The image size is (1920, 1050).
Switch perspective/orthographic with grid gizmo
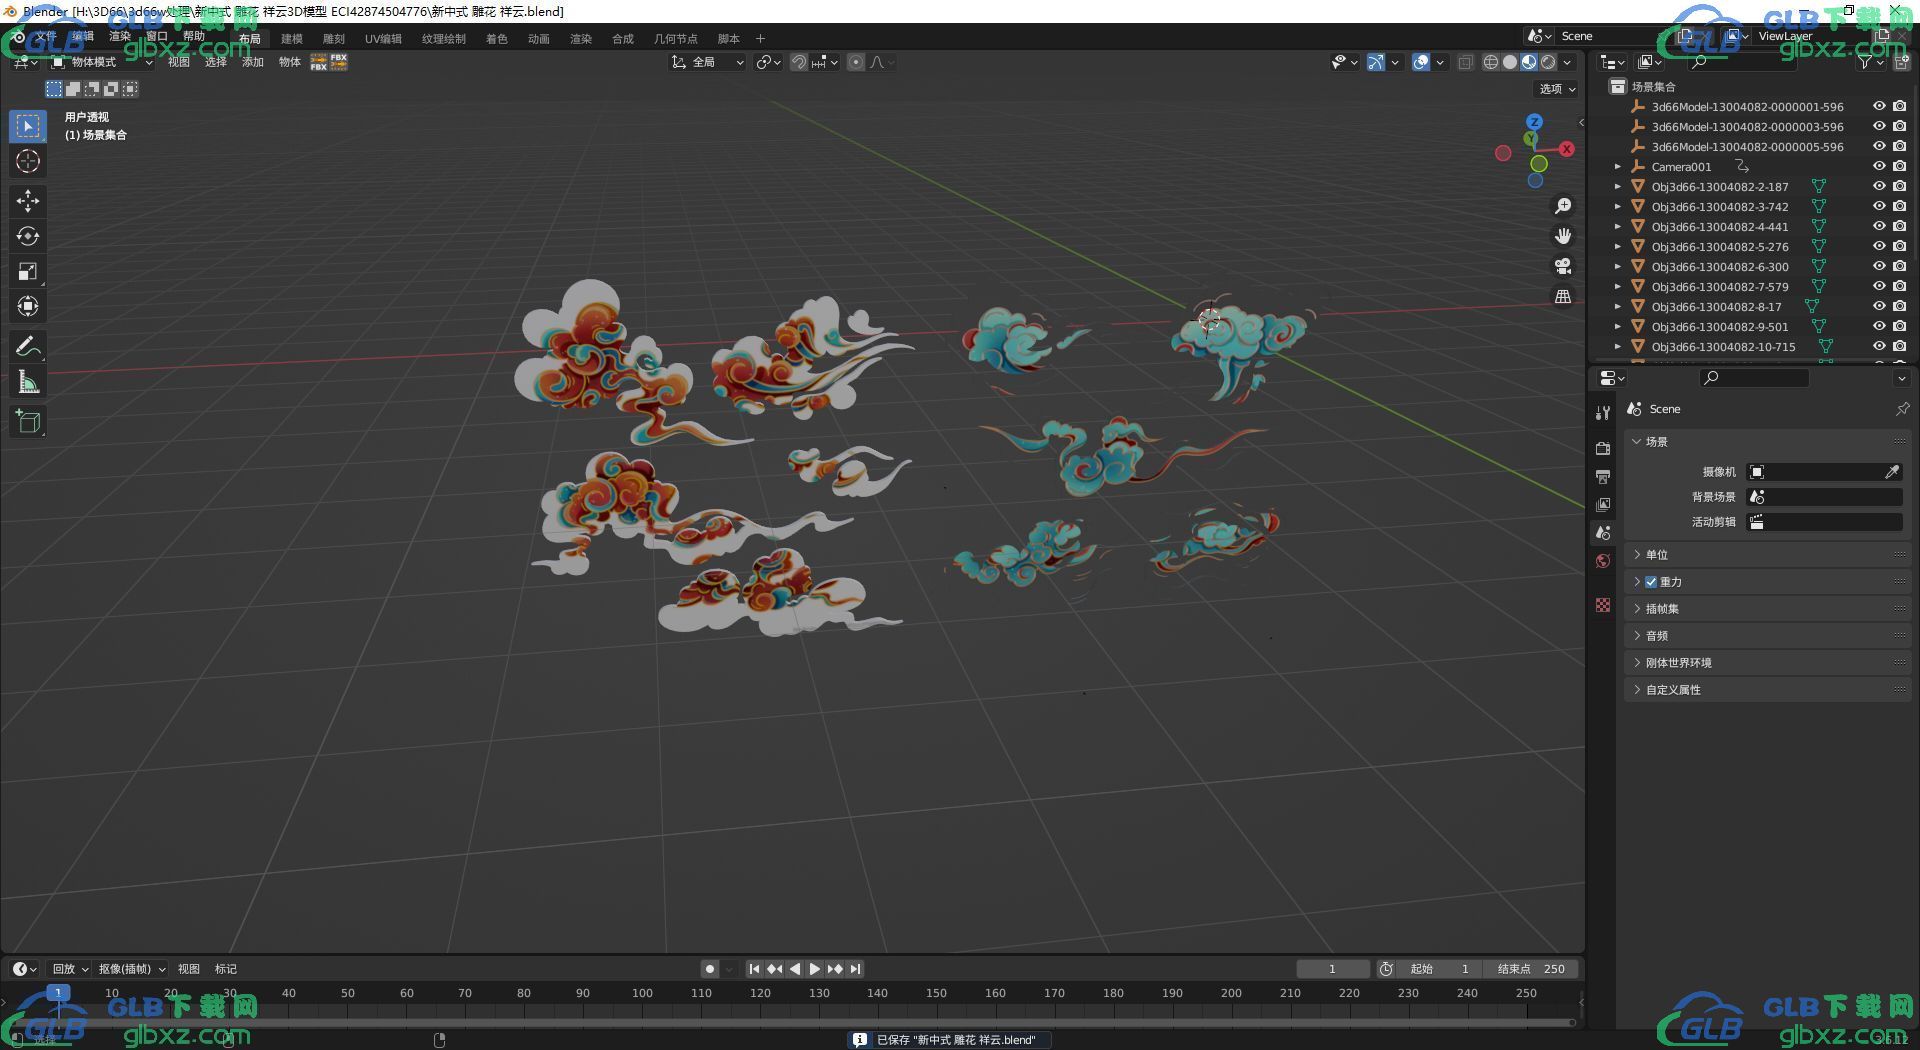coord(1563,296)
